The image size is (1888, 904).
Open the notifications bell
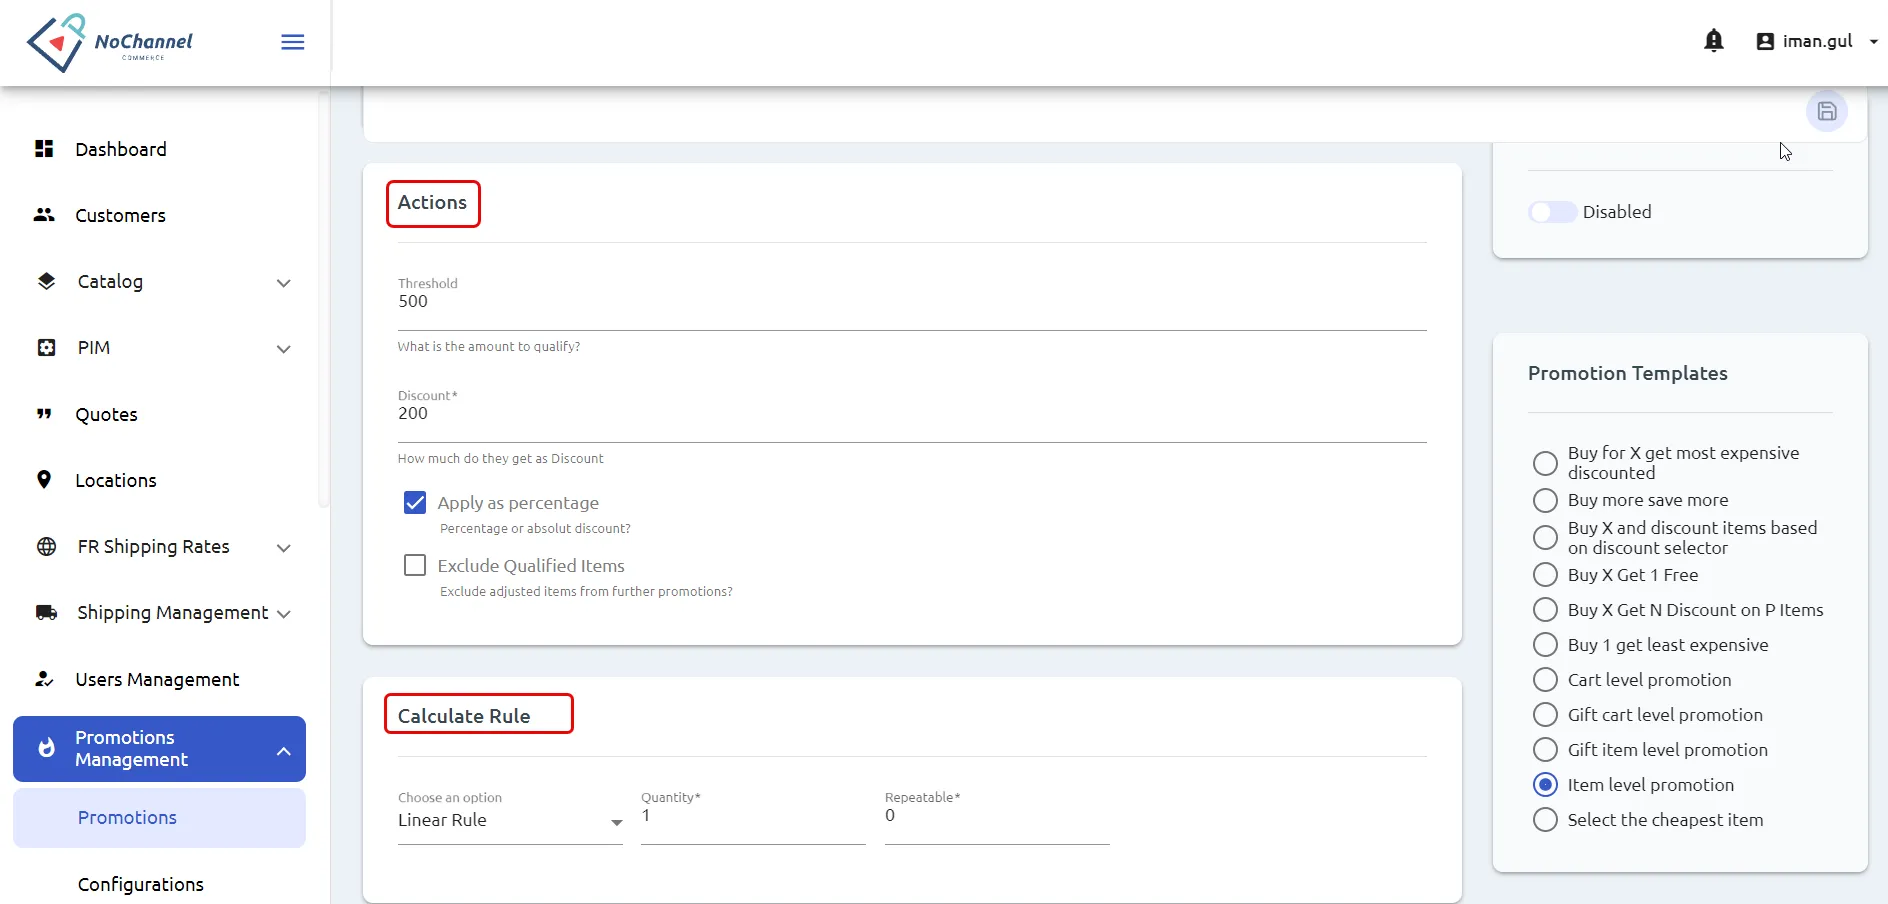click(1714, 41)
